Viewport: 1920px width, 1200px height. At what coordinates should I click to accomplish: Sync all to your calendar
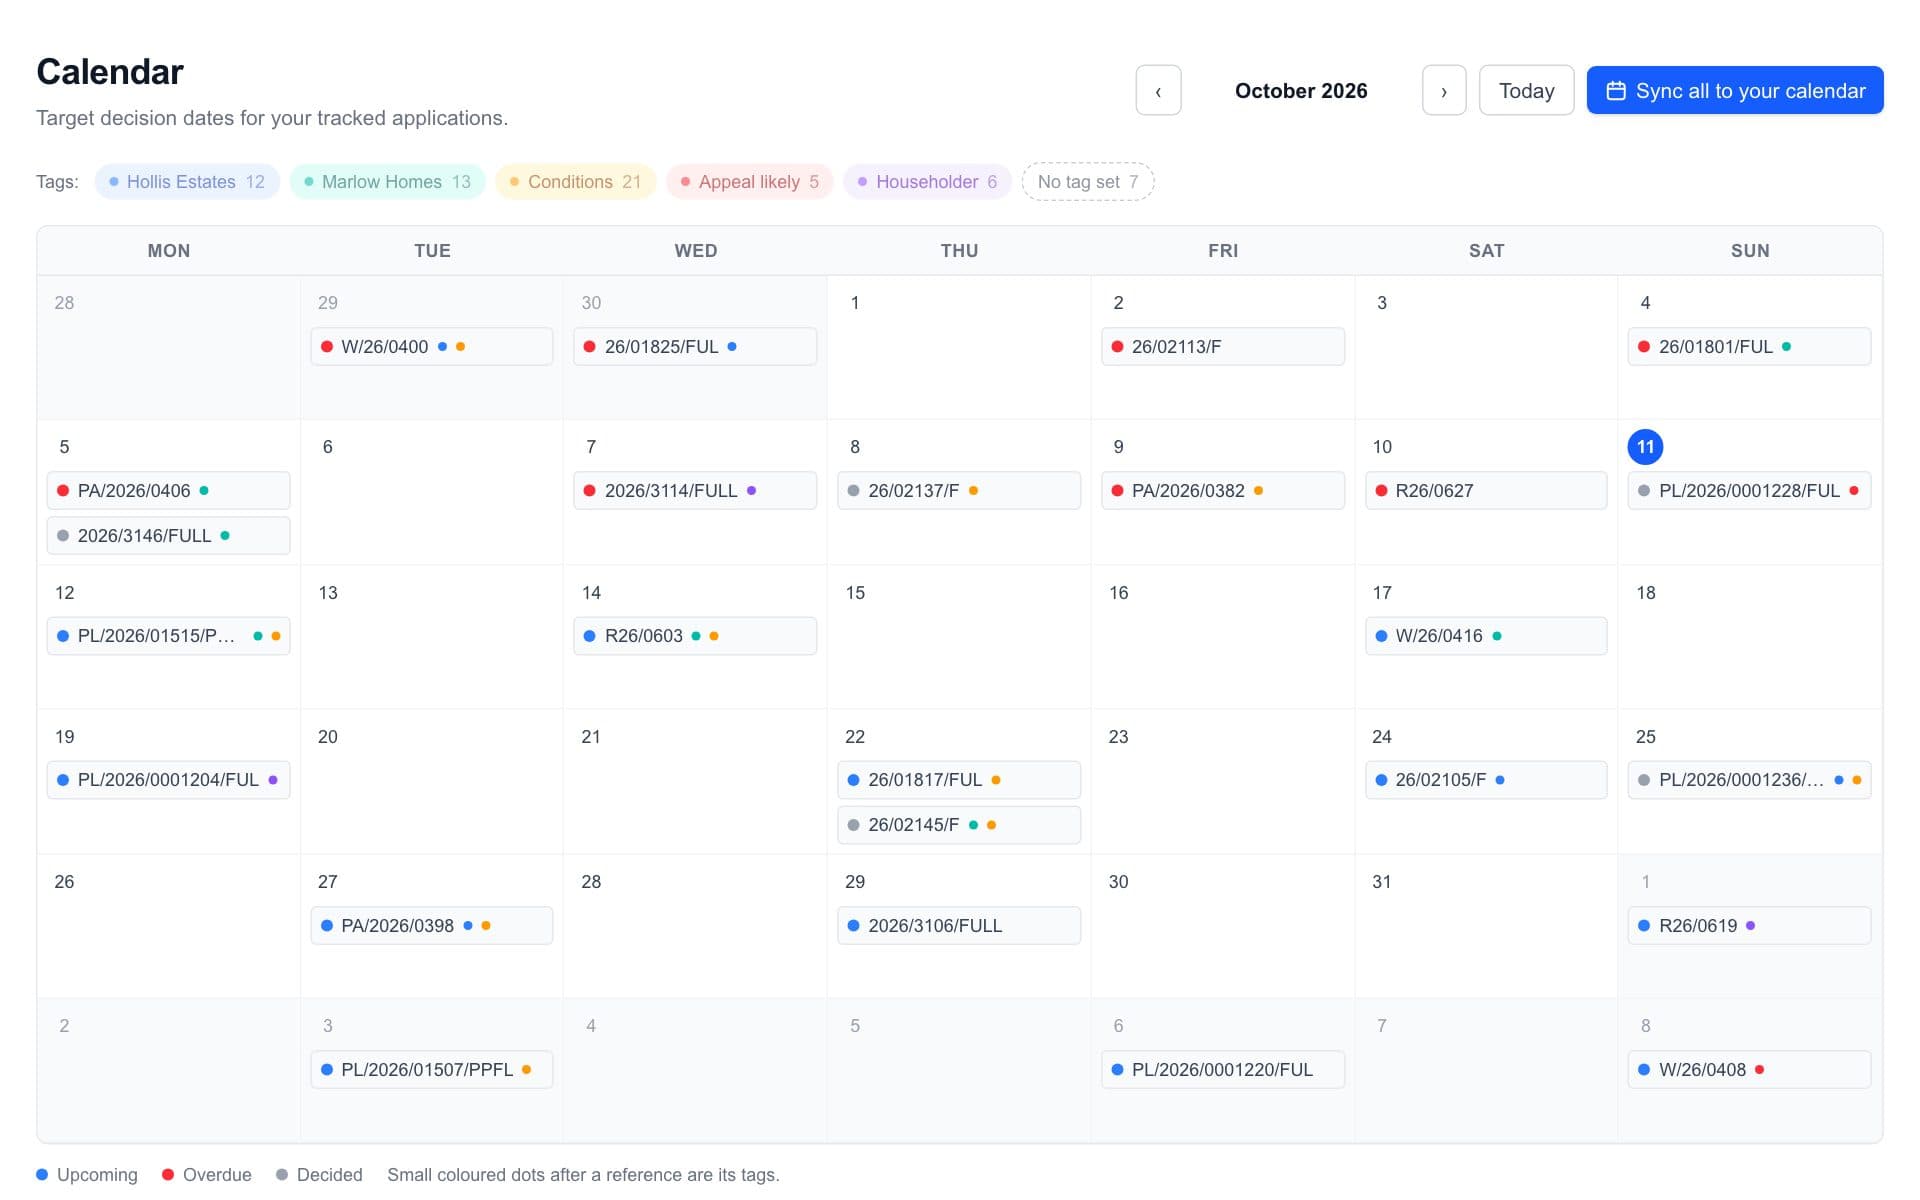pyautogui.click(x=1735, y=90)
